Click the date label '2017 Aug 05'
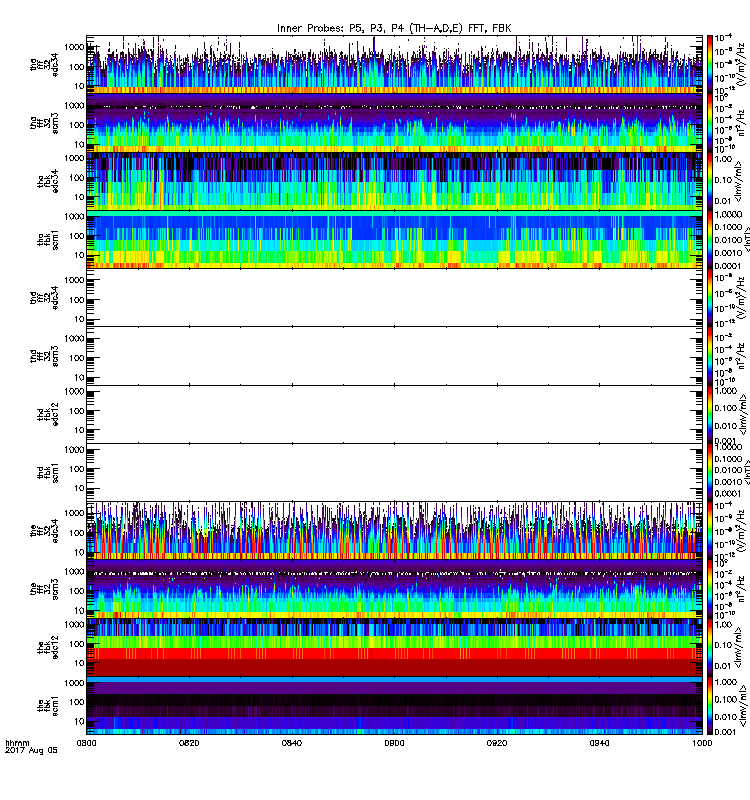This screenshot has width=750, height=800. 31,751
